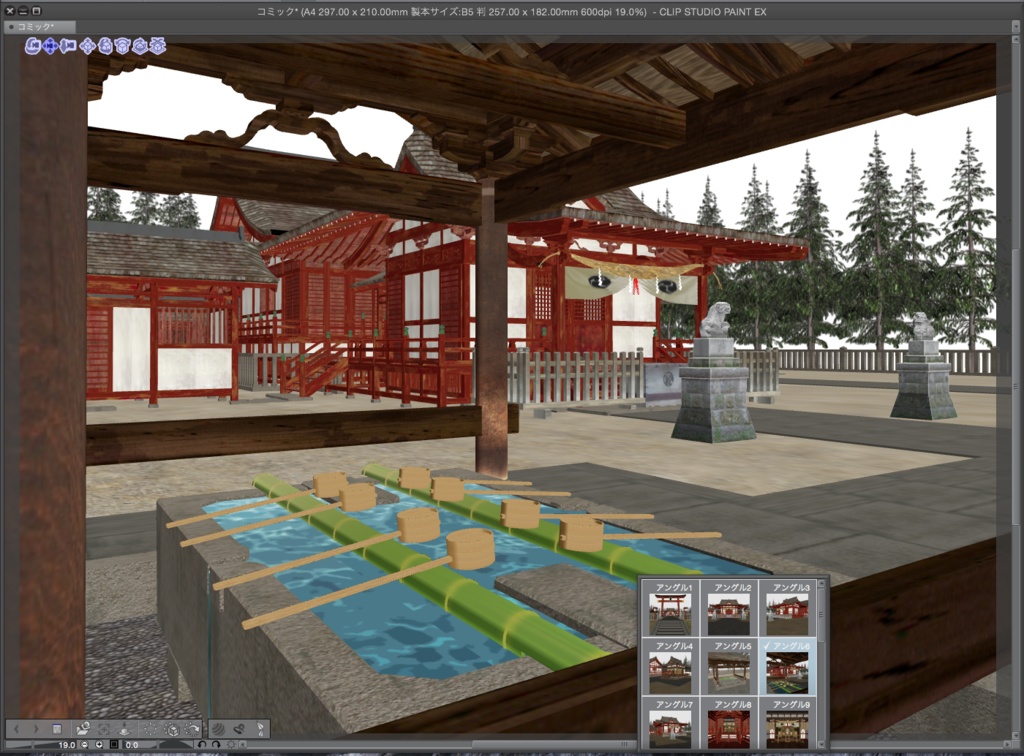This screenshot has width=1024, height=756.
Task: Select the 3D object vertical rotation icon
Action: point(123,47)
